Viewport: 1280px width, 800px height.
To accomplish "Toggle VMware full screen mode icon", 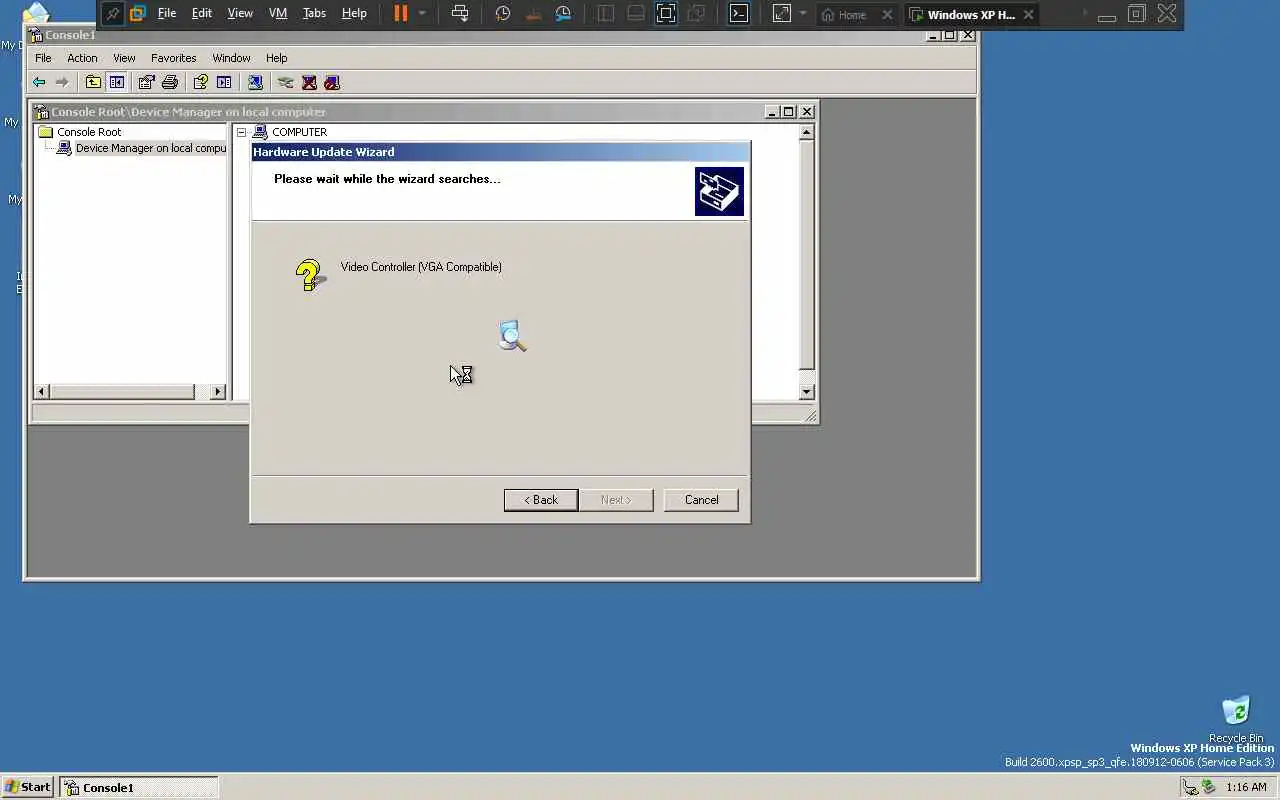I will [666, 14].
